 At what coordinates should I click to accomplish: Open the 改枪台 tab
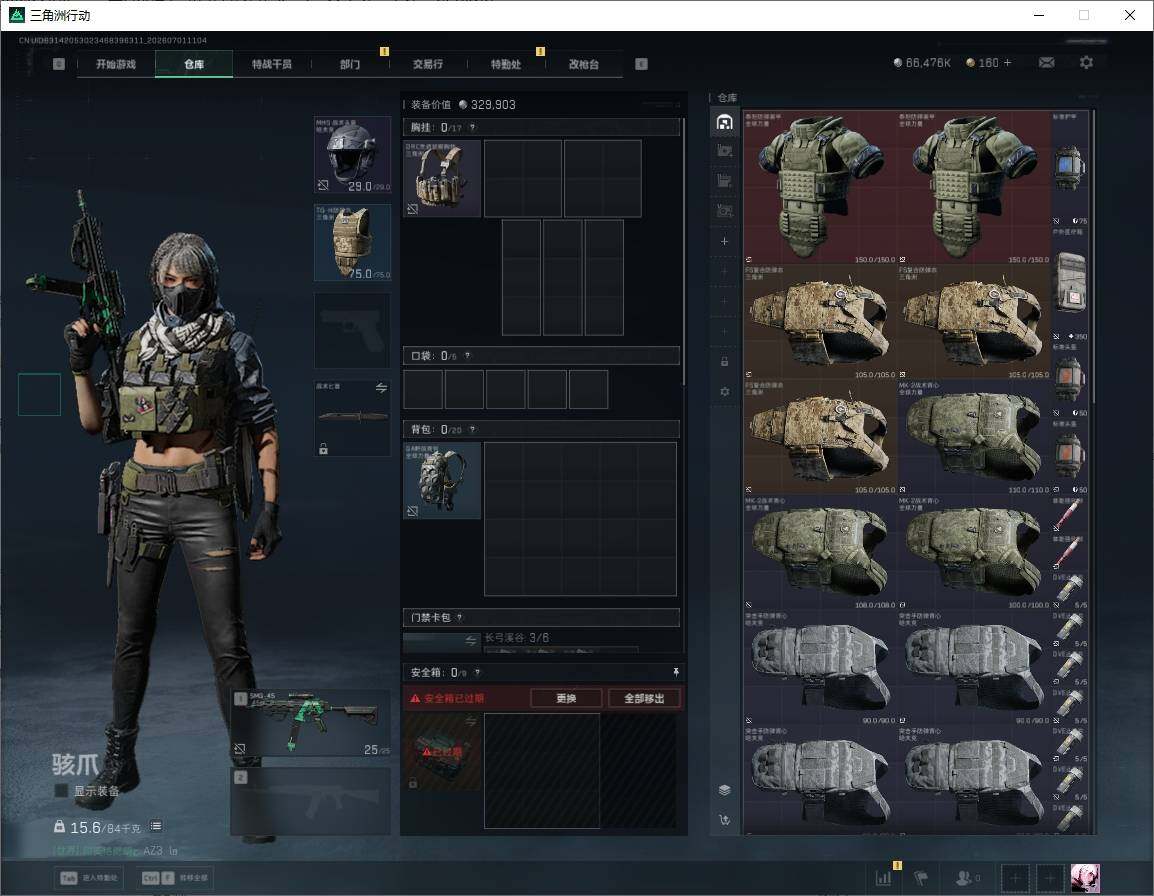click(x=584, y=64)
